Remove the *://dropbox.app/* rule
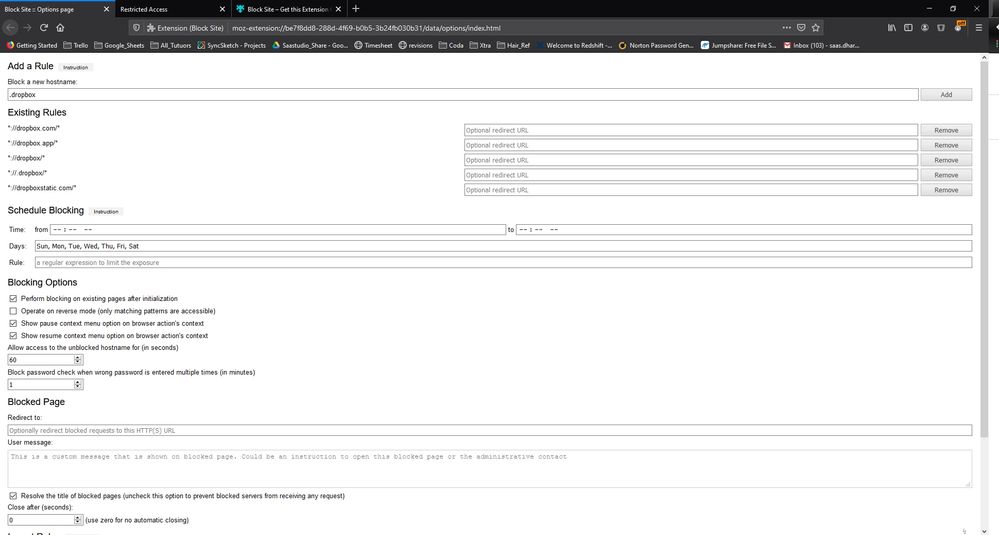The height and width of the screenshot is (535, 999). [946, 145]
